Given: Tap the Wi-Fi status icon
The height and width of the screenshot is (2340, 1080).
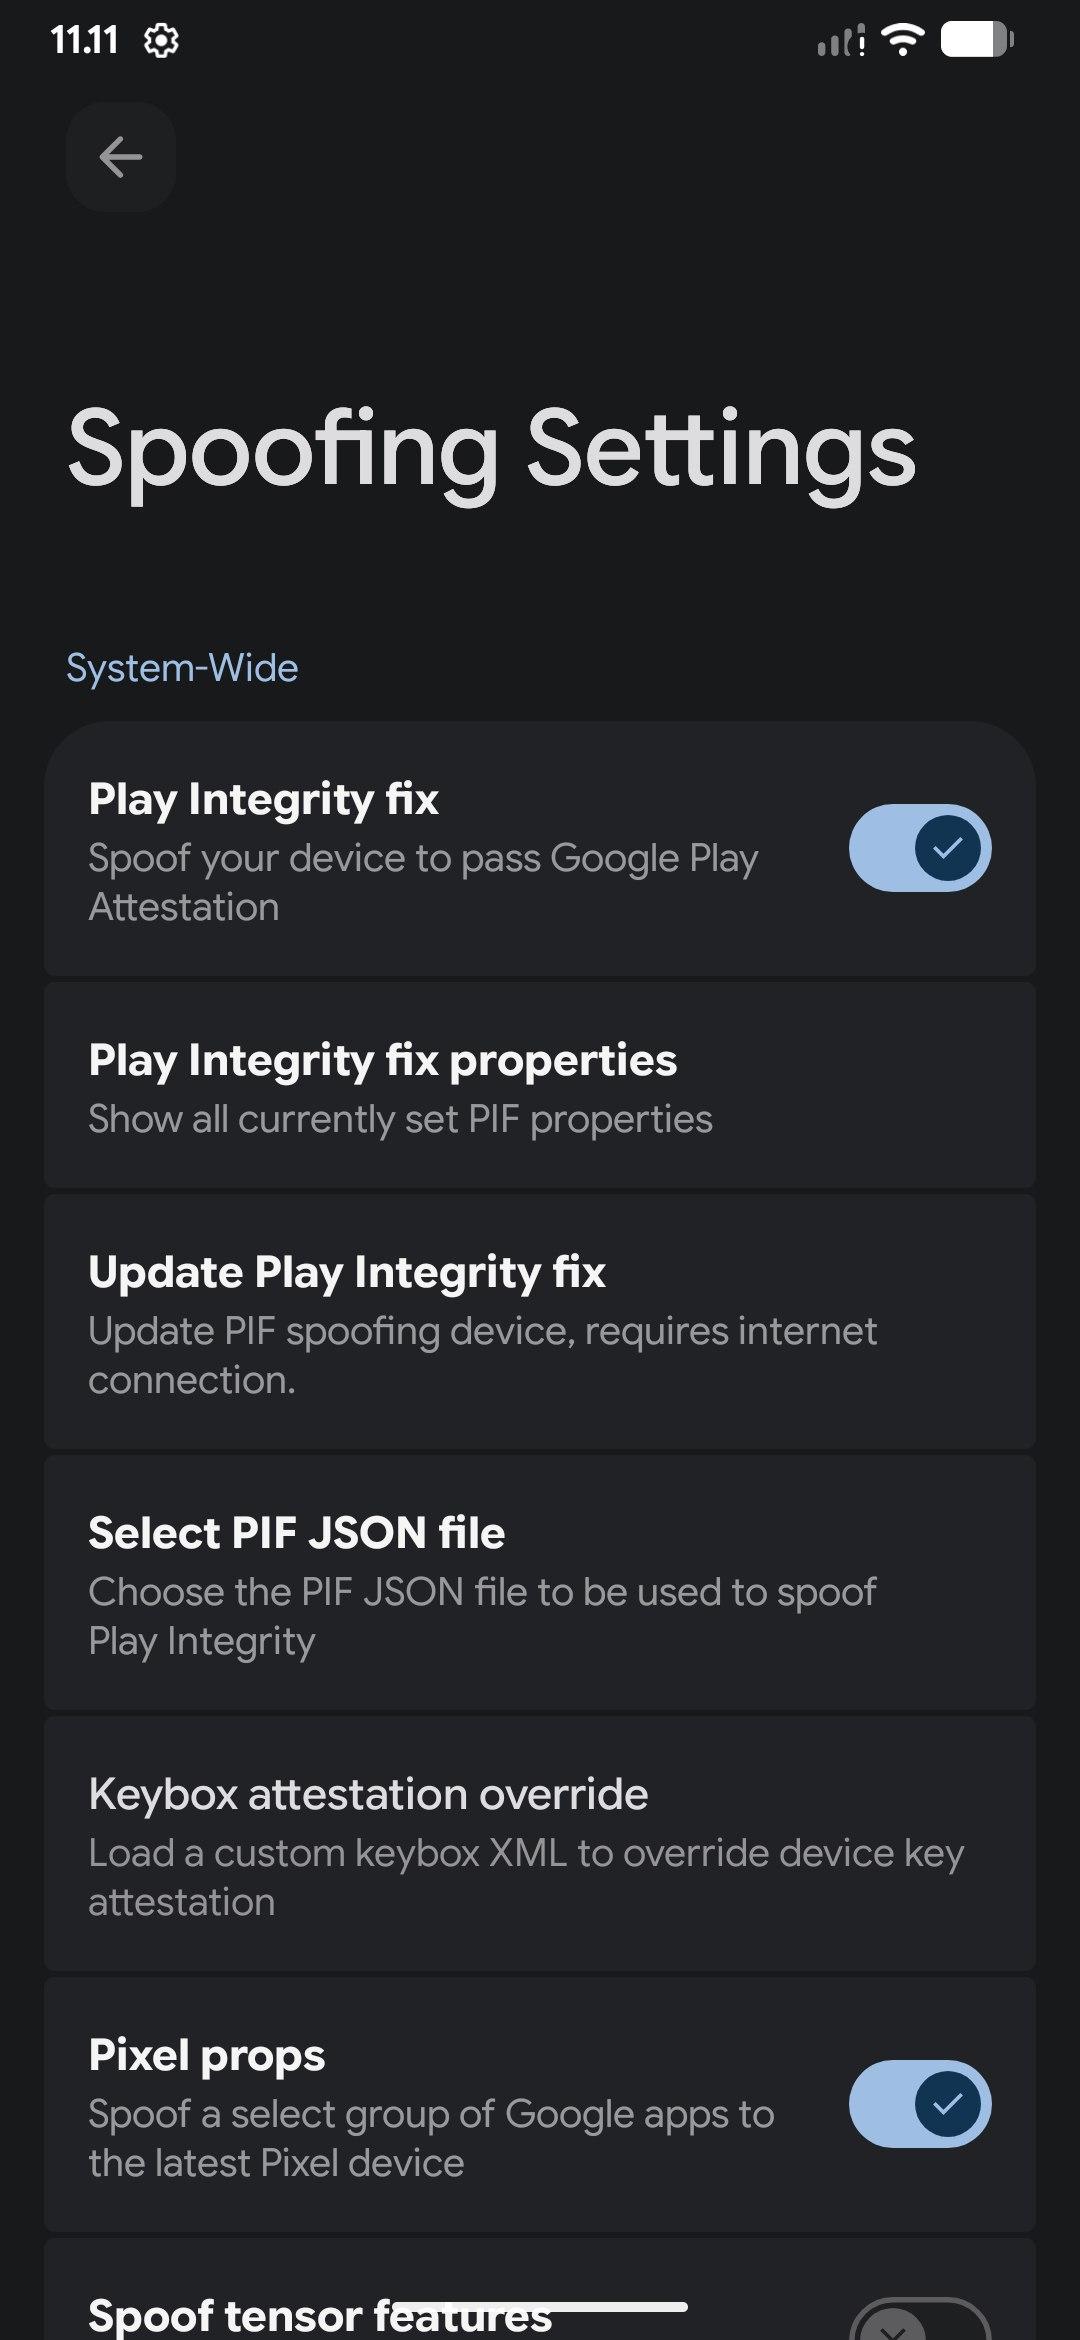Looking at the screenshot, I should click(x=902, y=40).
